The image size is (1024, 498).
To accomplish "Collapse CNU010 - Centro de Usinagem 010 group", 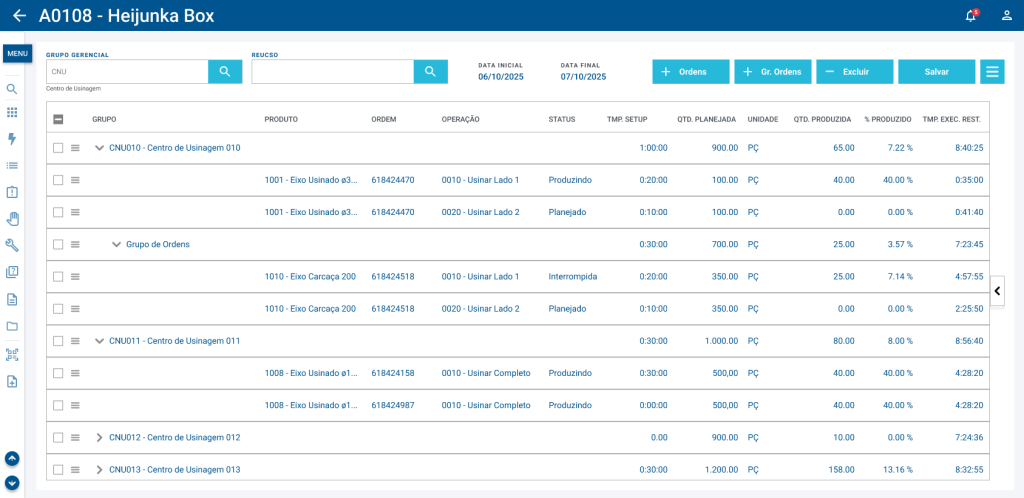I will coord(99,148).
